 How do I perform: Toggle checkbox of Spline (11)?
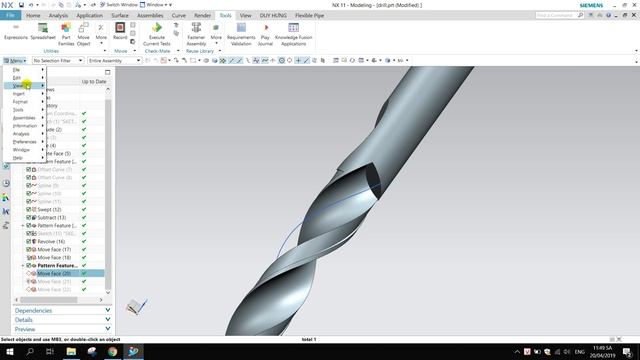[29, 202]
